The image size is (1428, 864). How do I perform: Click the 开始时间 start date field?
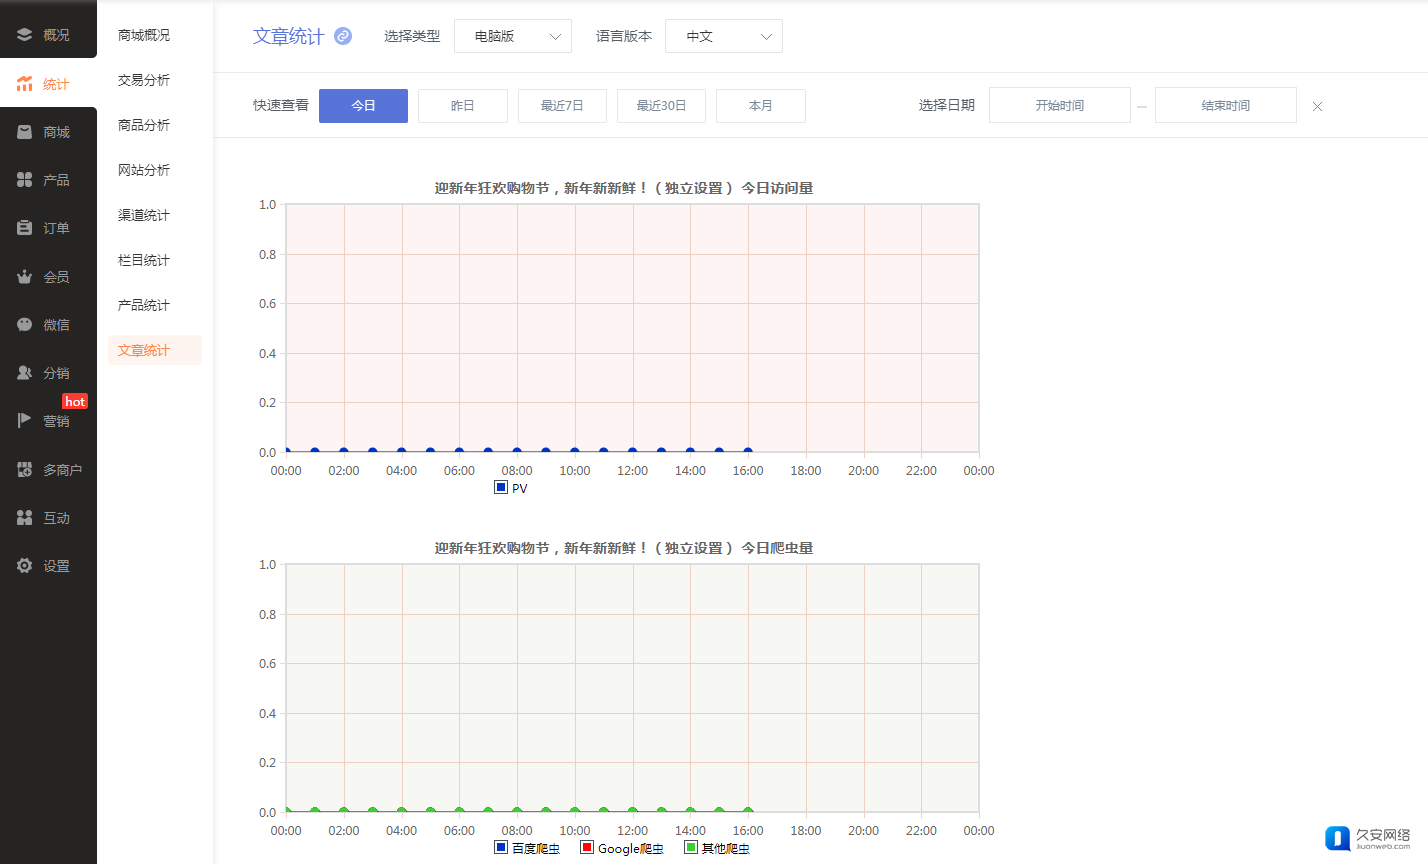click(x=1059, y=106)
